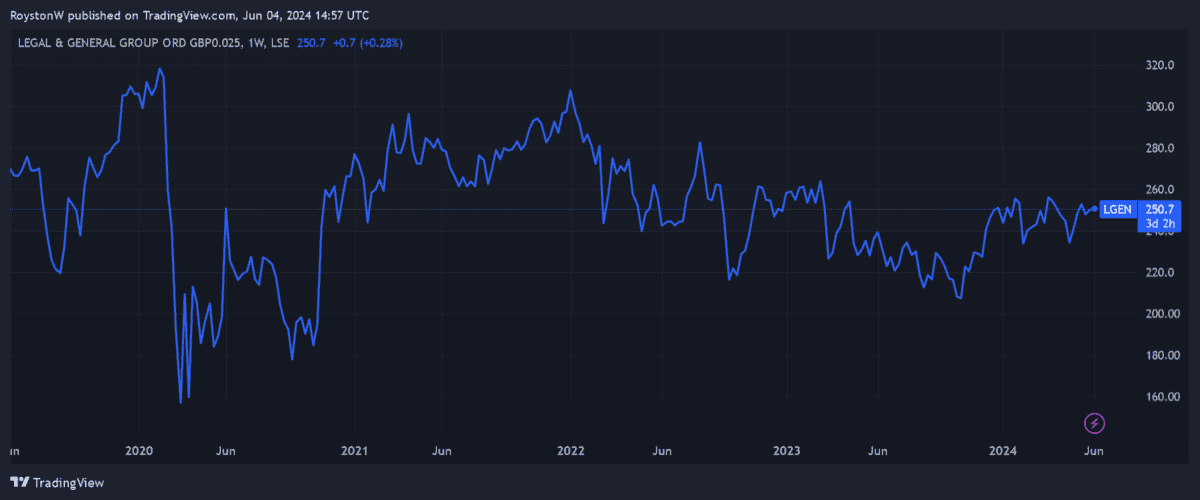Image resolution: width=1200 pixels, height=500 pixels.
Task: Click the 2024 label on time axis
Action: (1003, 452)
